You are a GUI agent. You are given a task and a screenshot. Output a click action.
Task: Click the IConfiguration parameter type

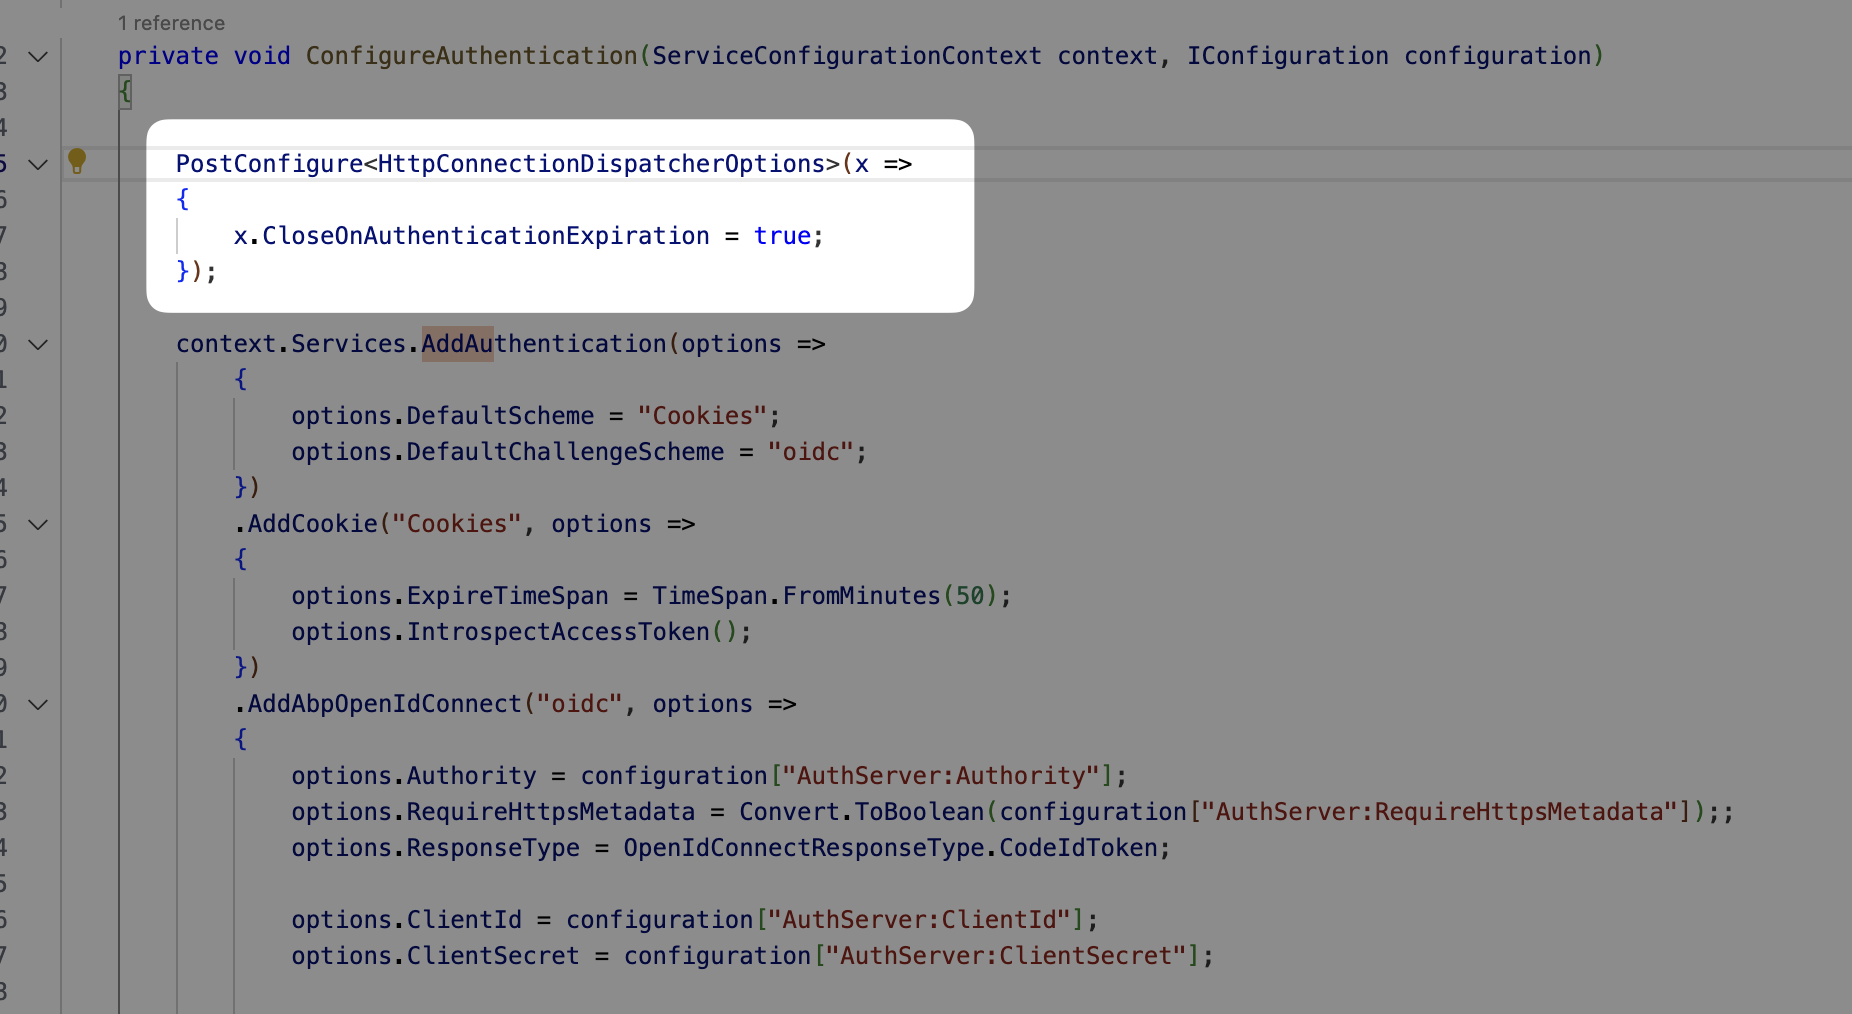point(1287,56)
